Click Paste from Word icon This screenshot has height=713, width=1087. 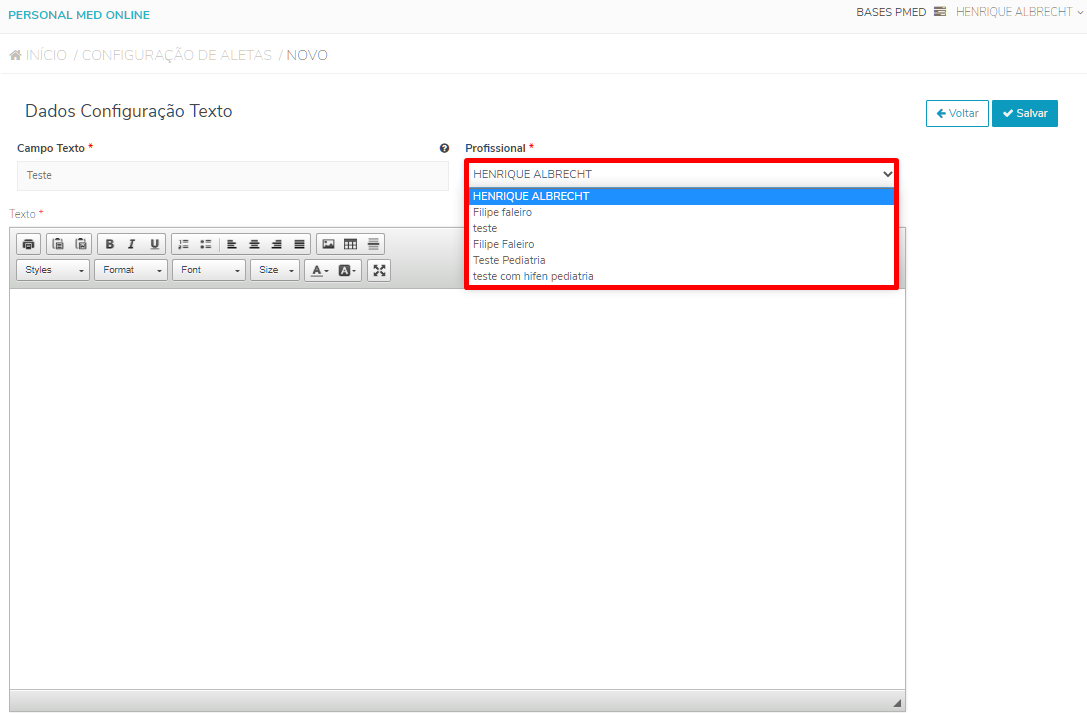point(81,244)
